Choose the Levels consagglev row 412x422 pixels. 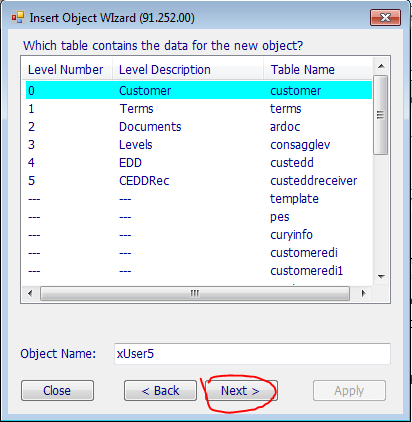point(199,145)
